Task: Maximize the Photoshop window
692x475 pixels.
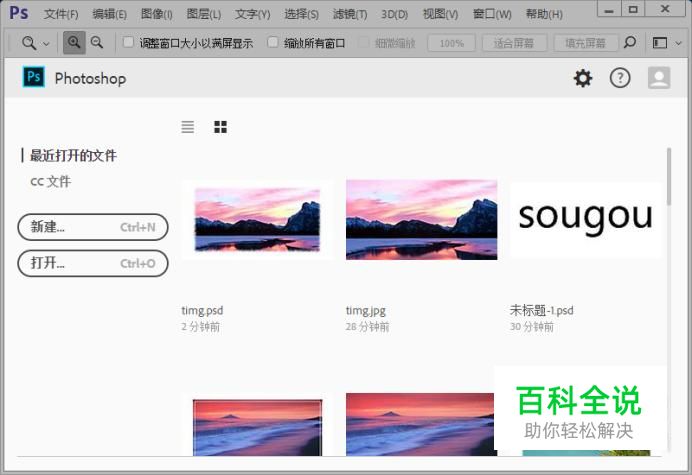Action: coord(633,9)
